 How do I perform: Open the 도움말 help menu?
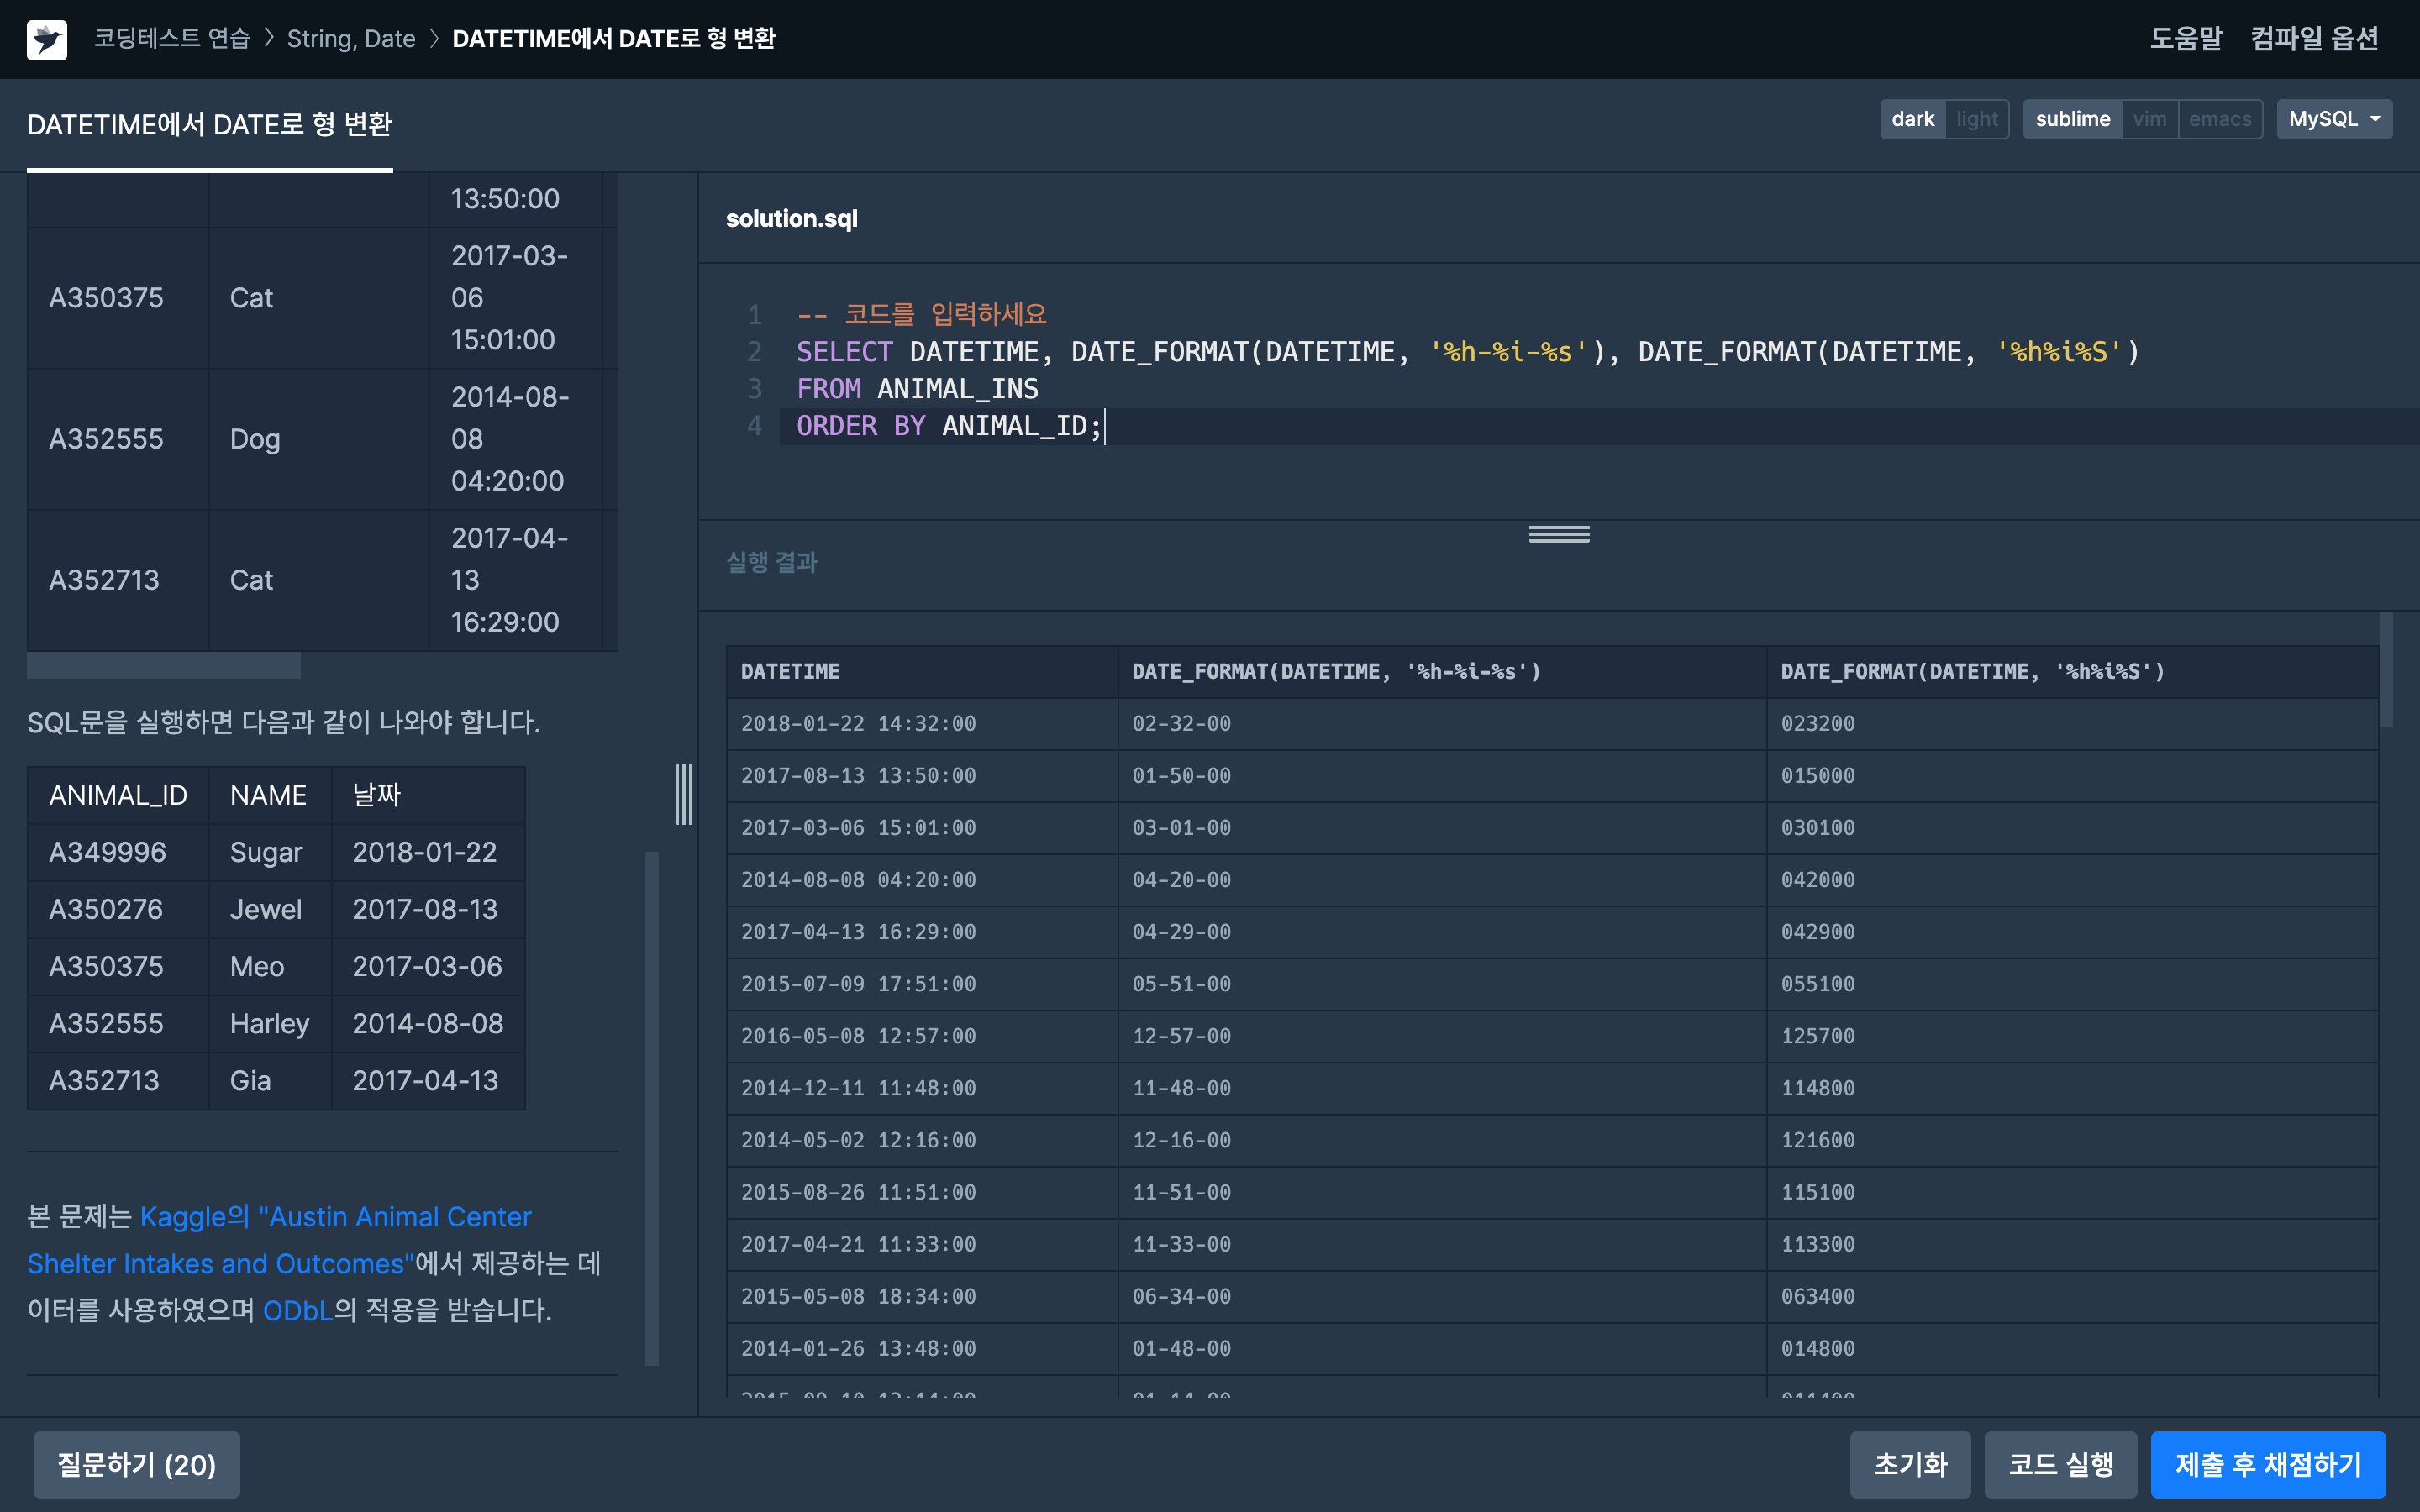pyautogui.click(x=2185, y=38)
